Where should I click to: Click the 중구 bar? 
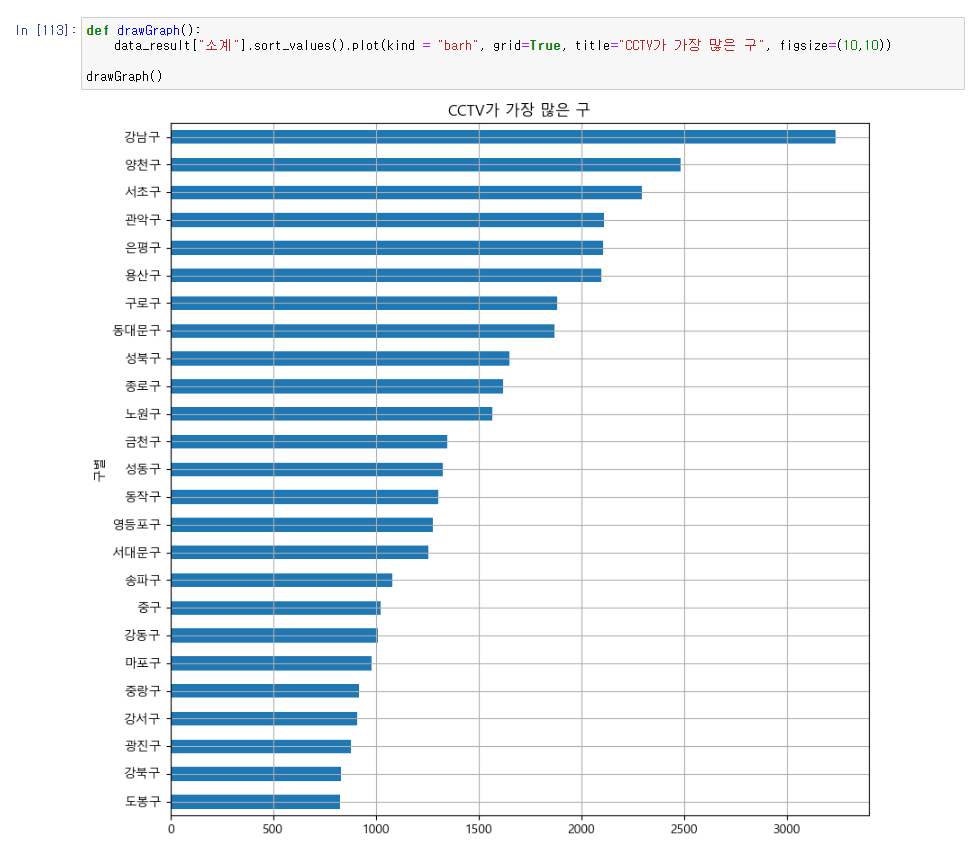pos(276,607)
